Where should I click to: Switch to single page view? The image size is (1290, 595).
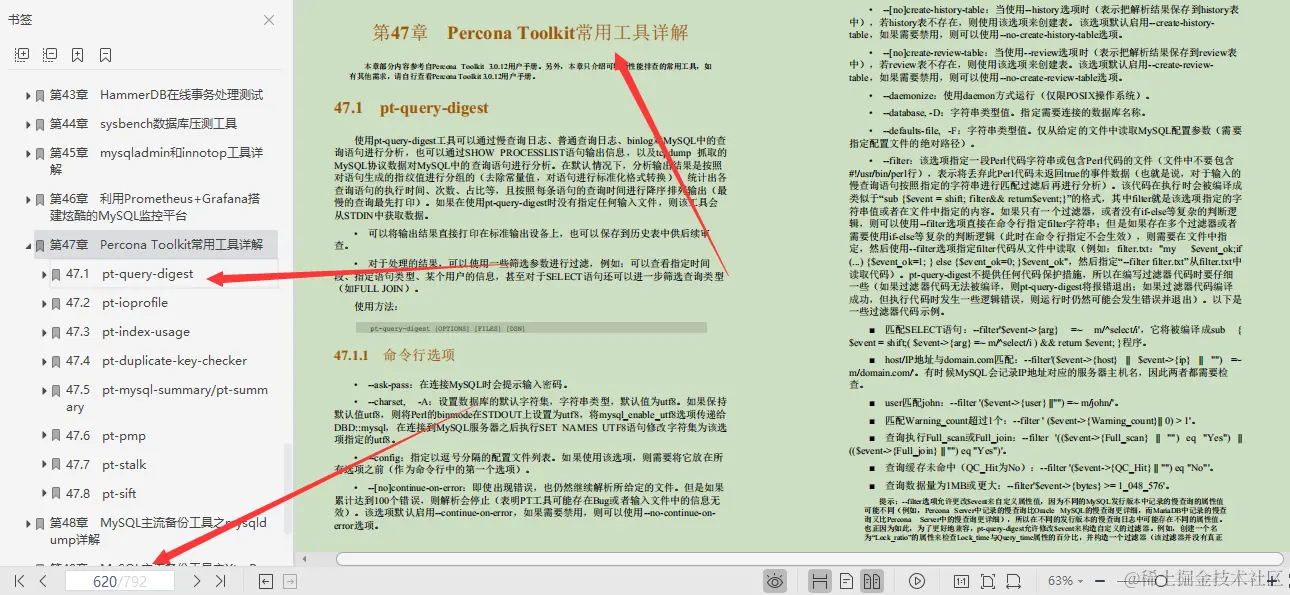[x=846, y=580]
